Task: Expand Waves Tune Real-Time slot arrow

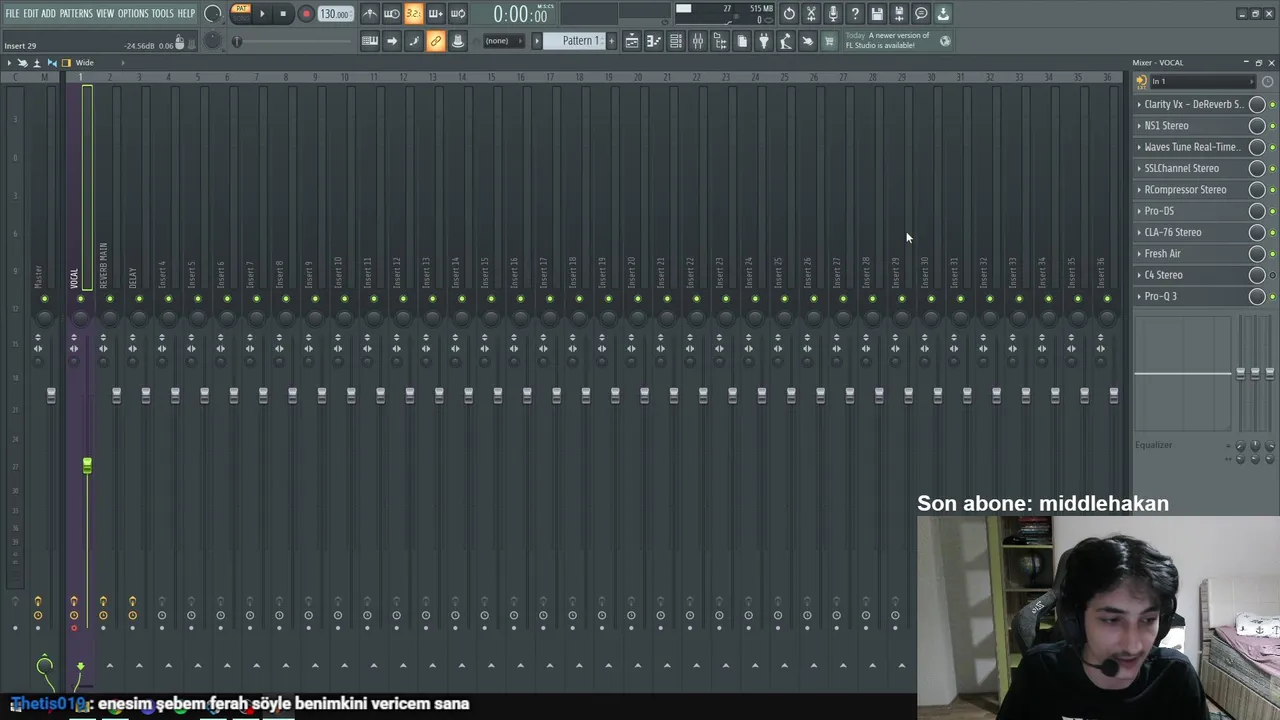Action: tap(1139, 147)
